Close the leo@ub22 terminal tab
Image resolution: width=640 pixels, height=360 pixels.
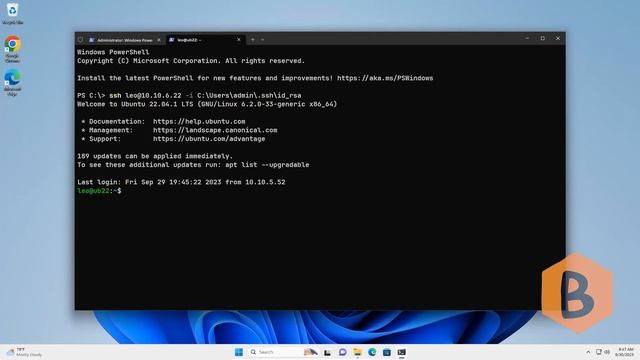click(239, 40)
